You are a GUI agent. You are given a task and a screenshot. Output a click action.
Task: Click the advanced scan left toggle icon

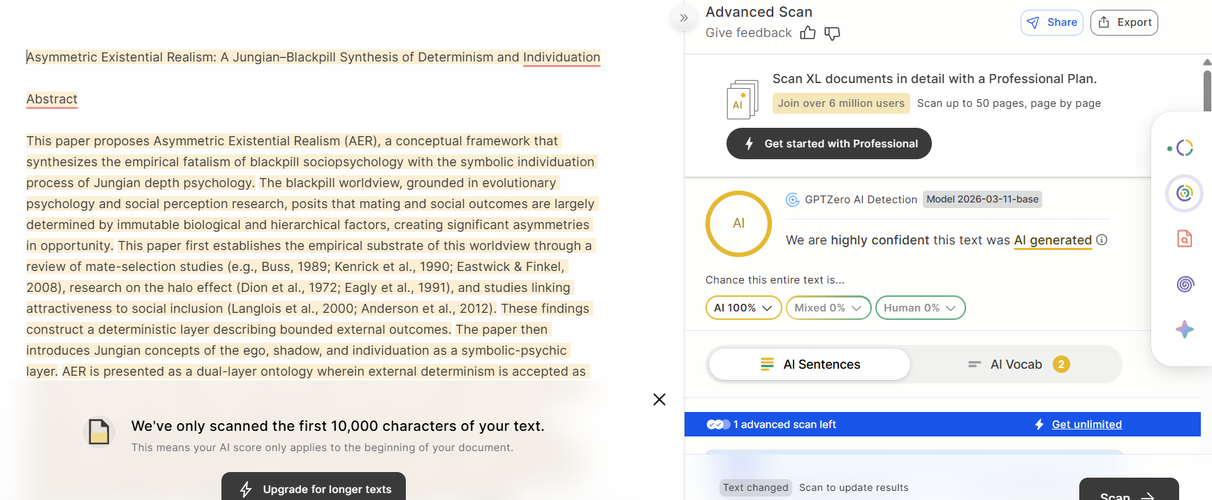[x=718, y=424]
